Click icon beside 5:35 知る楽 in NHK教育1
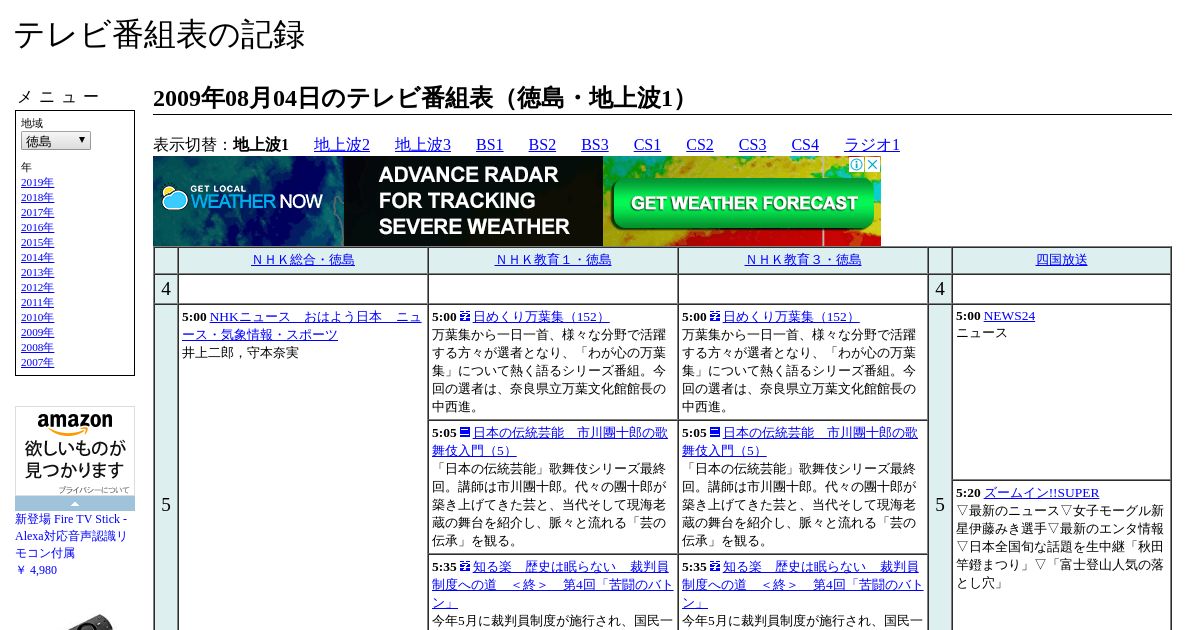The width and height of the screenshot is (1200, 630). (465, 566)
